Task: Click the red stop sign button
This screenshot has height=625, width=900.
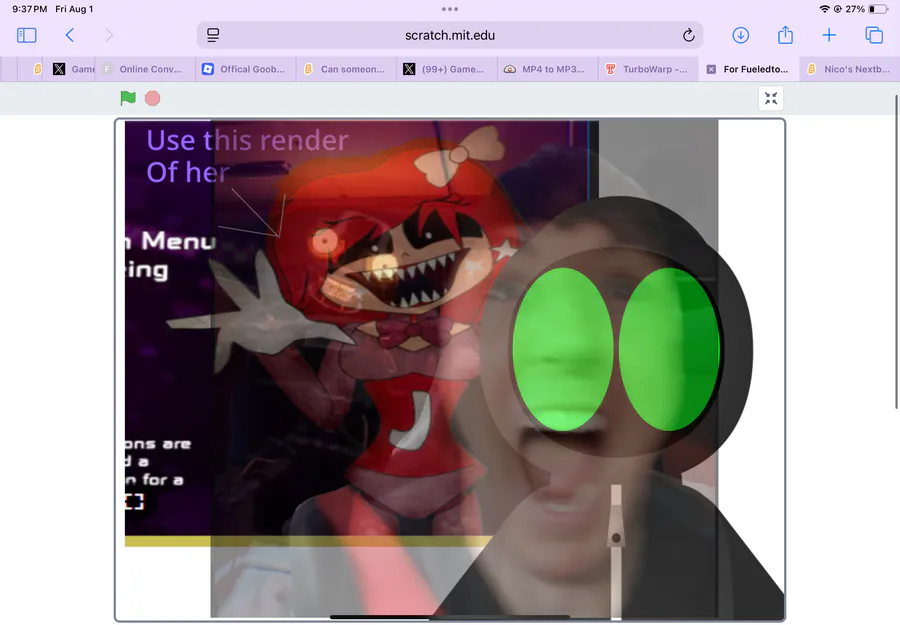Action: coord(152,99)
